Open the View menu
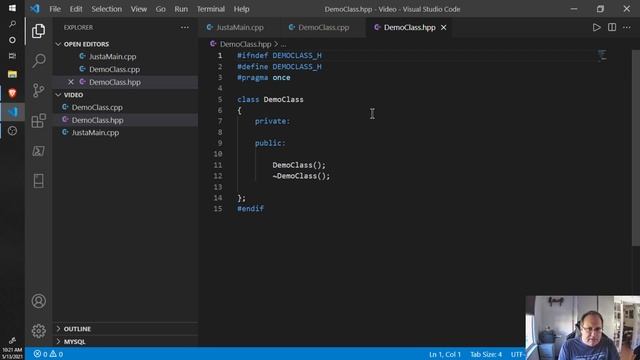The image size is (640, 360). tap(139, 9)
